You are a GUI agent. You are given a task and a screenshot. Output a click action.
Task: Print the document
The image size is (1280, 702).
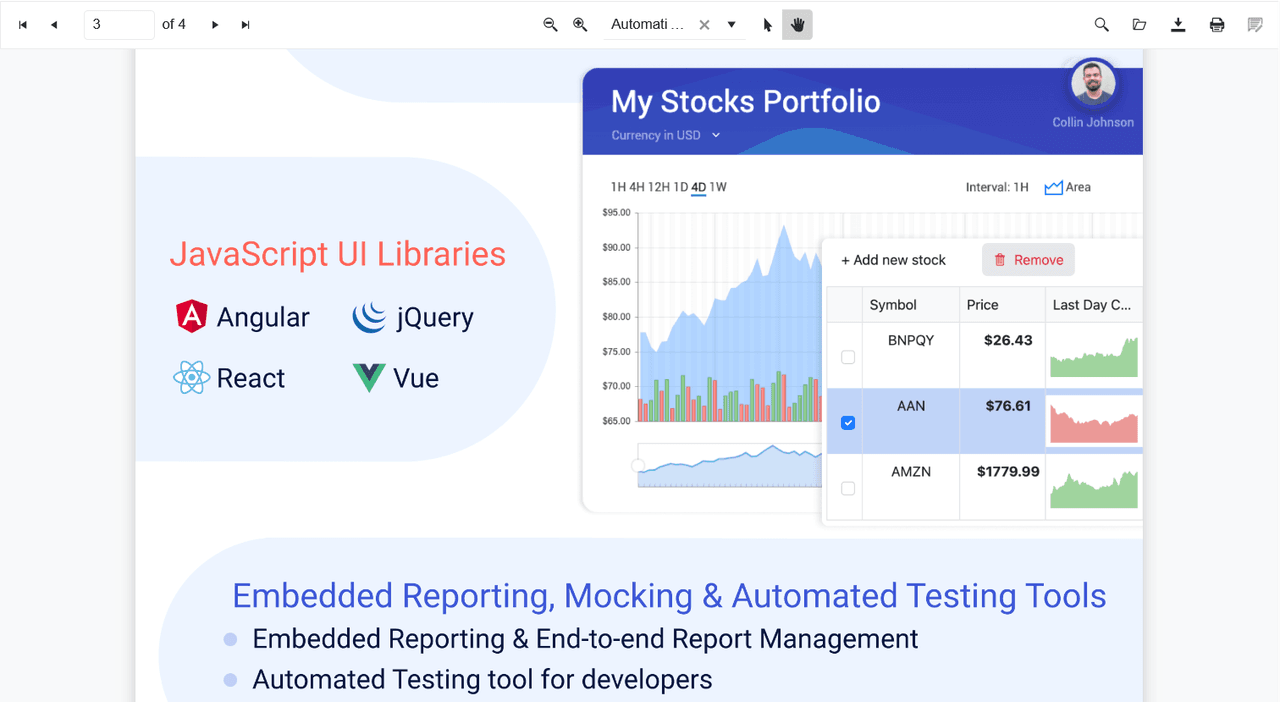click(1217, 25)
